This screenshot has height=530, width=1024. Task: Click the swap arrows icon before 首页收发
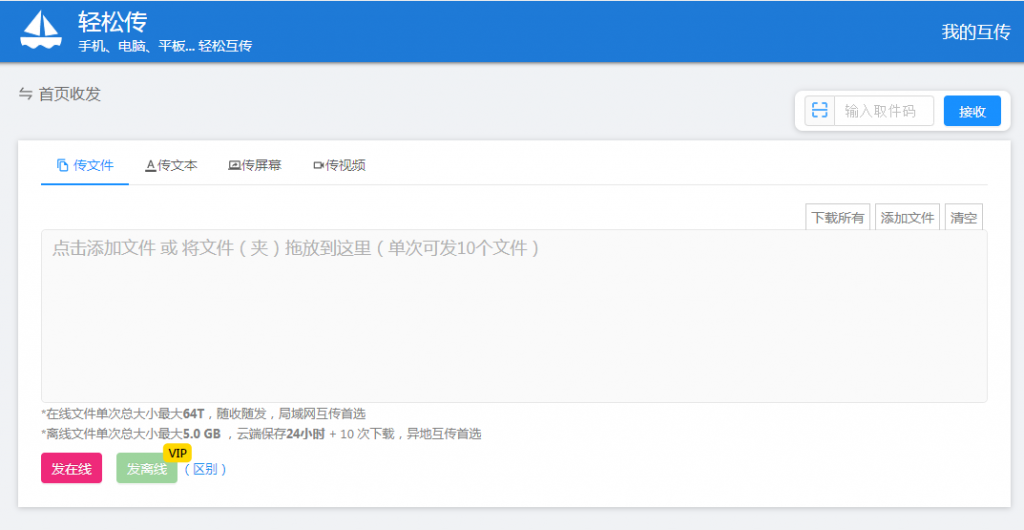pos(26,94)
